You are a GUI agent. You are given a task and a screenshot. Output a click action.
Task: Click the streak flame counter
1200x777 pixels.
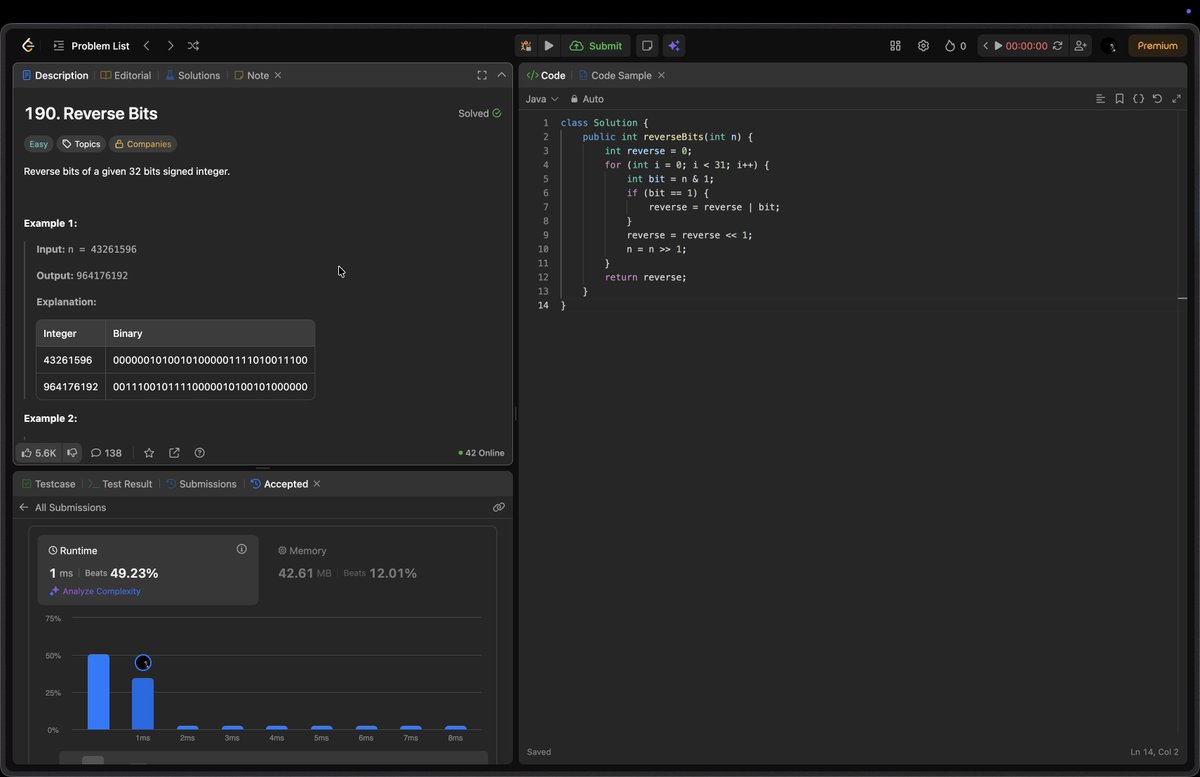pos(955,46)
